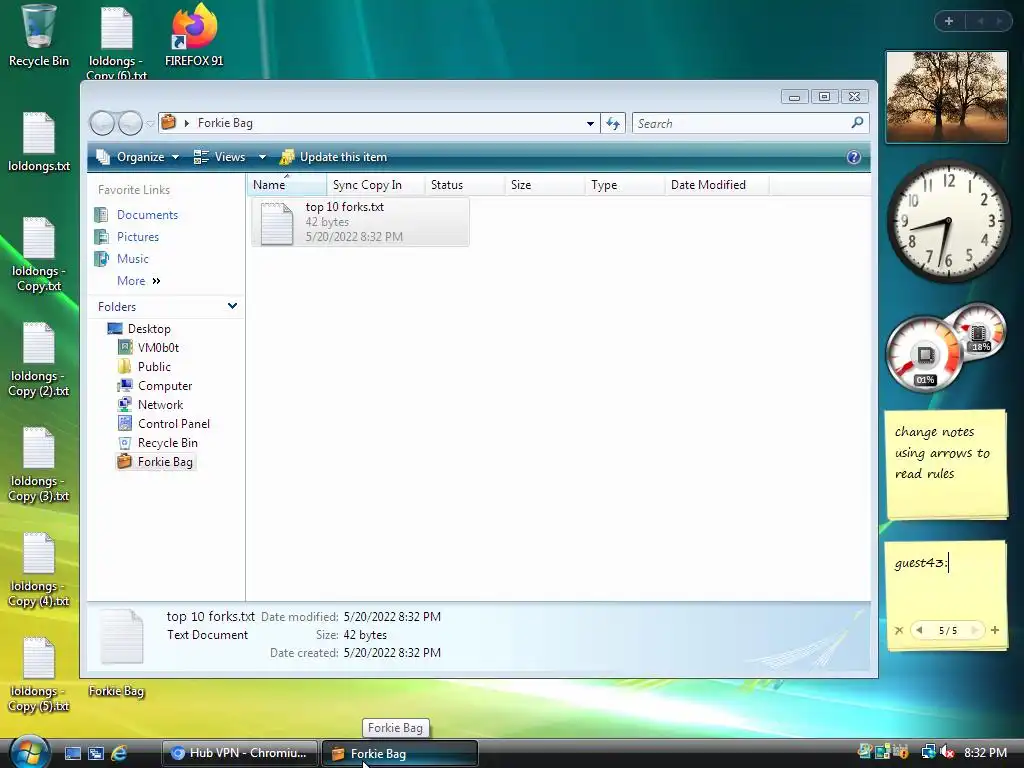Go to previous sticky note

click(920, 630)
